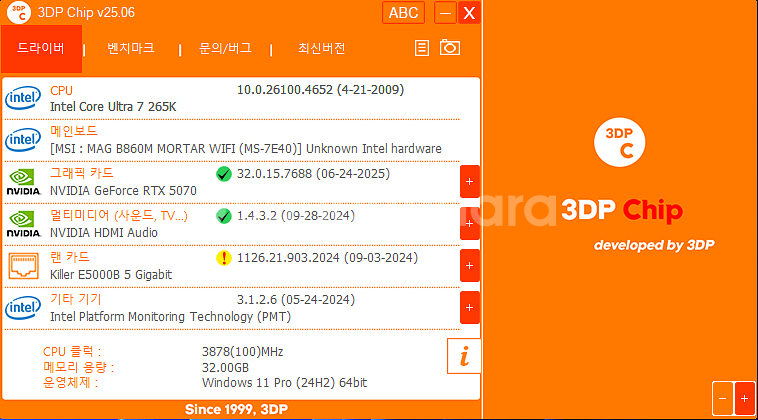Click LAN driver version 1126.21.903.2024

(327, 258)
